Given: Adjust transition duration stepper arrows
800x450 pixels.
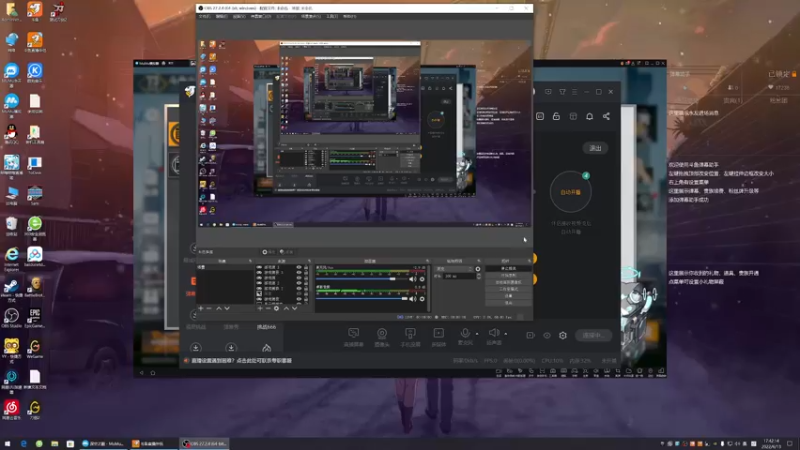Looking at the screenshot, I should point(478,276).
